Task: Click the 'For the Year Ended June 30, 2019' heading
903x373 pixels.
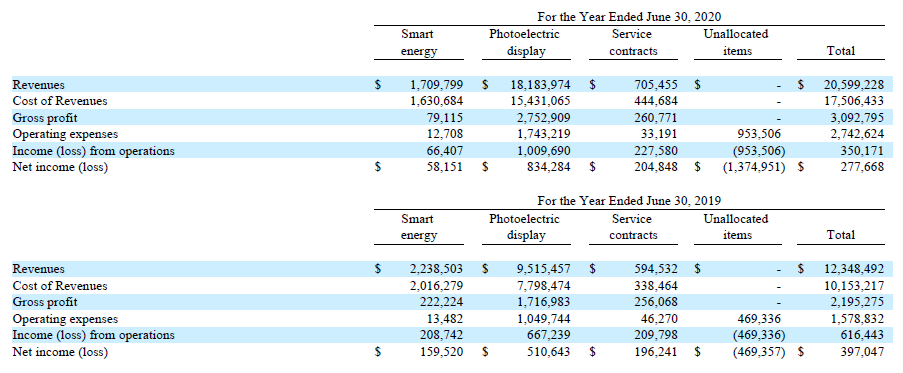Action: coord(629,201)
